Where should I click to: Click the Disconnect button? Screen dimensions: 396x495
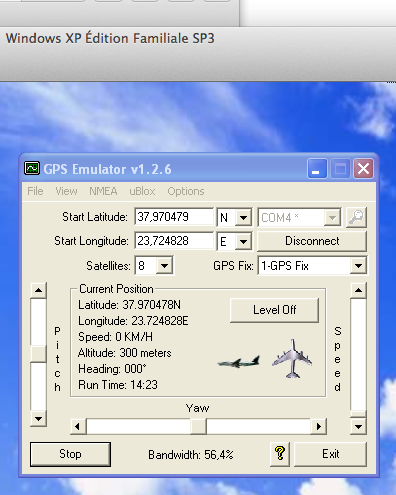click(x=312, y=241)
